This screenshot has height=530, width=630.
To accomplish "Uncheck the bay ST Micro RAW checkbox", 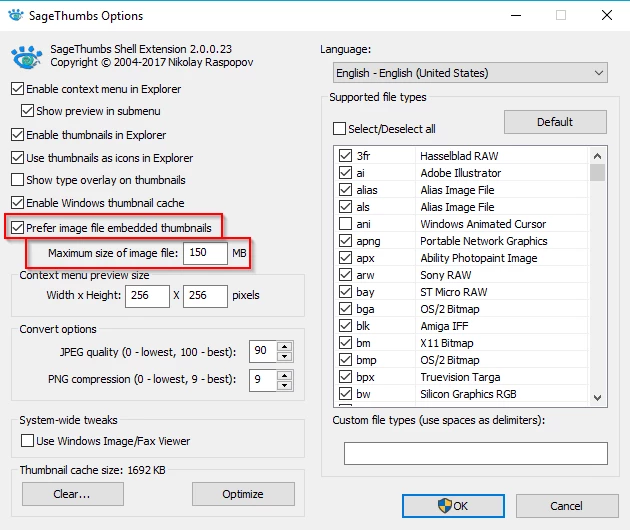I will (x=345, y=292).
